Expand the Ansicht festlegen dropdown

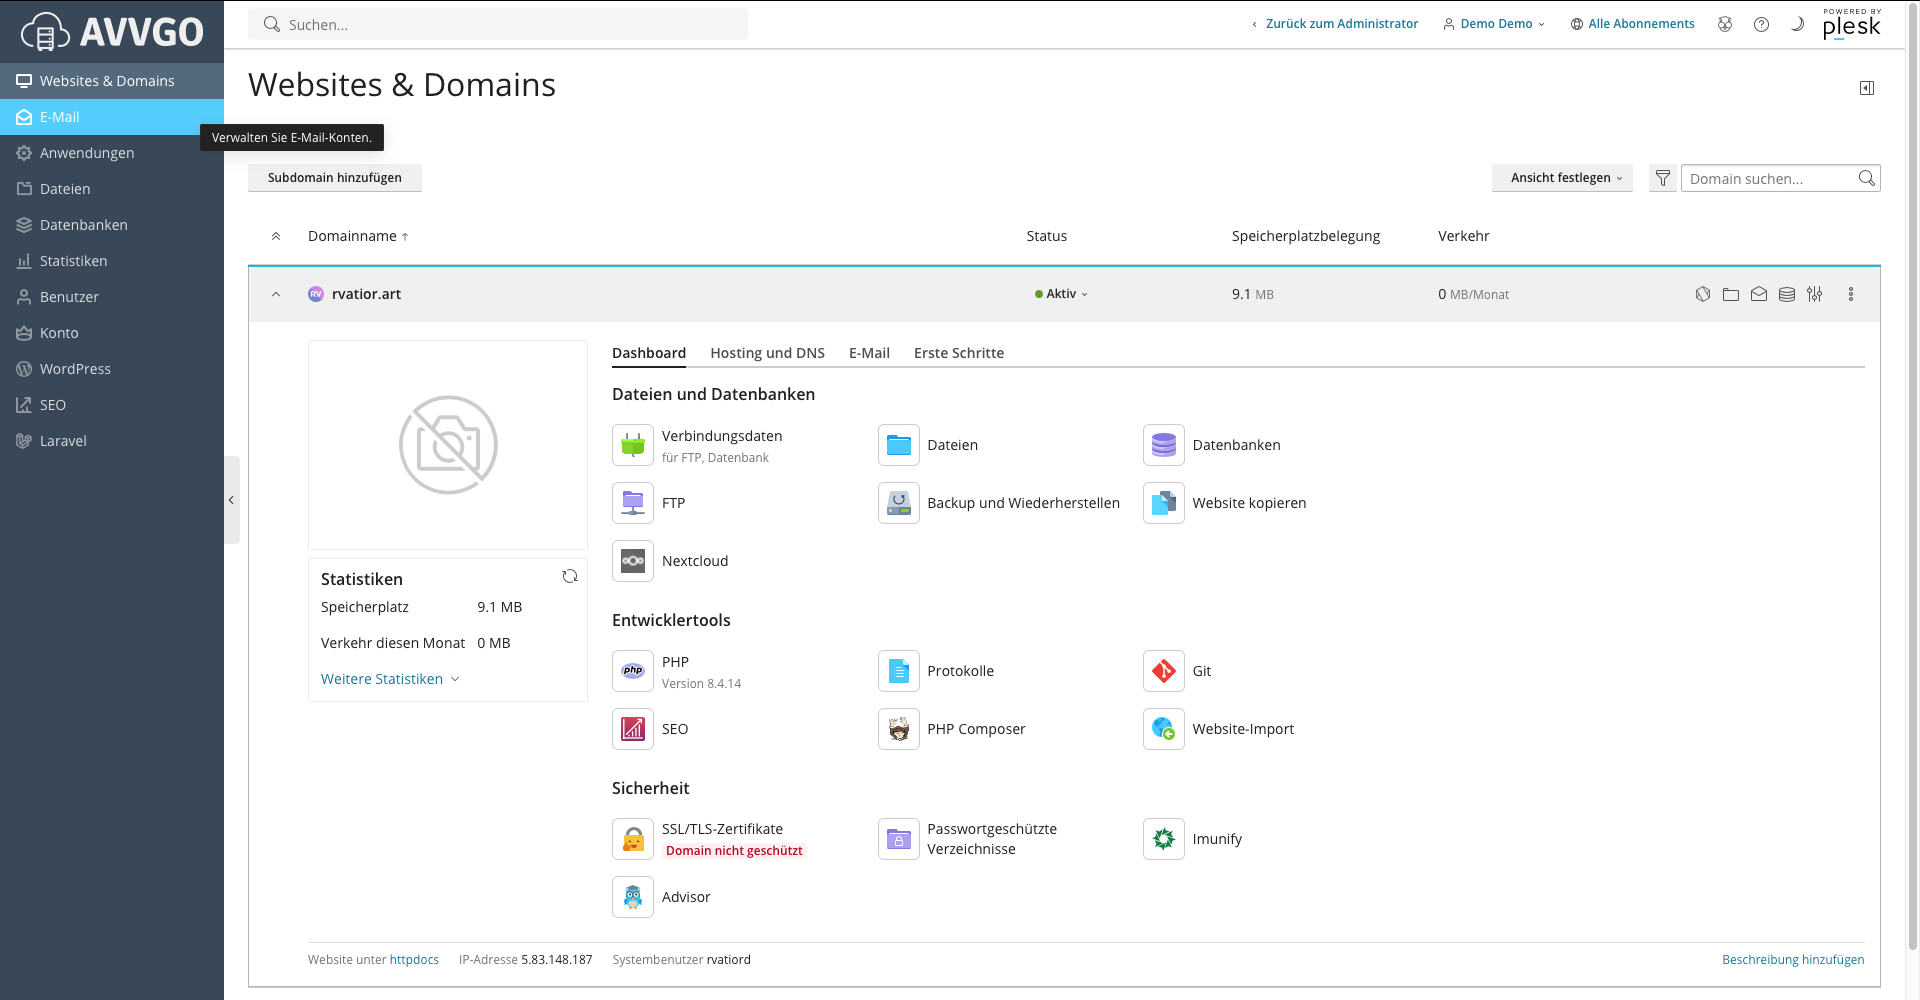coord(1562,178)
